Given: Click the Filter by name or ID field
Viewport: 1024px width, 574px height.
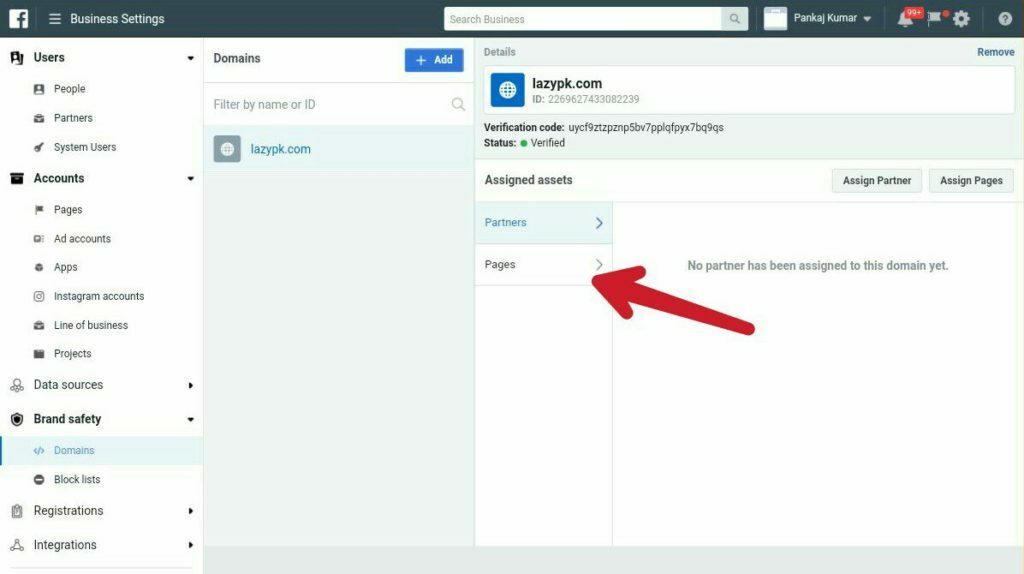Looking at the screenshot, I should pos(330,104).
